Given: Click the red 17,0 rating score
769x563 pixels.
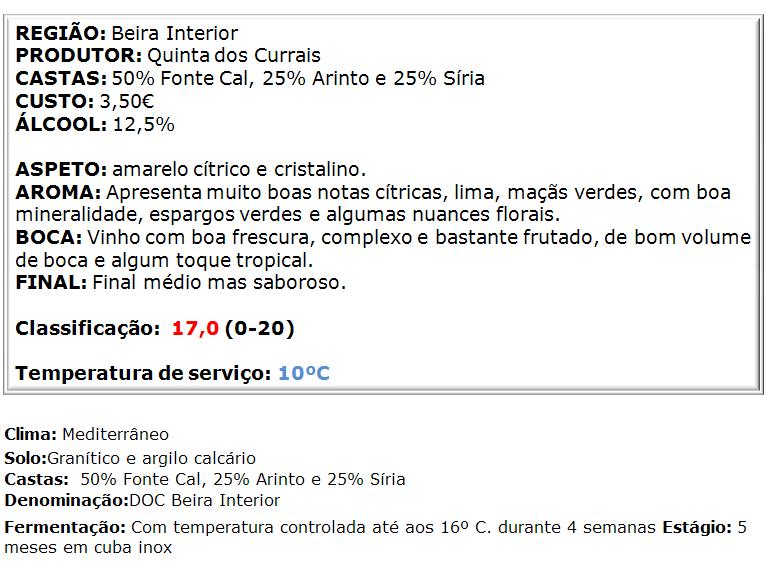Looking at the screenshot, I should pos(195,328).
